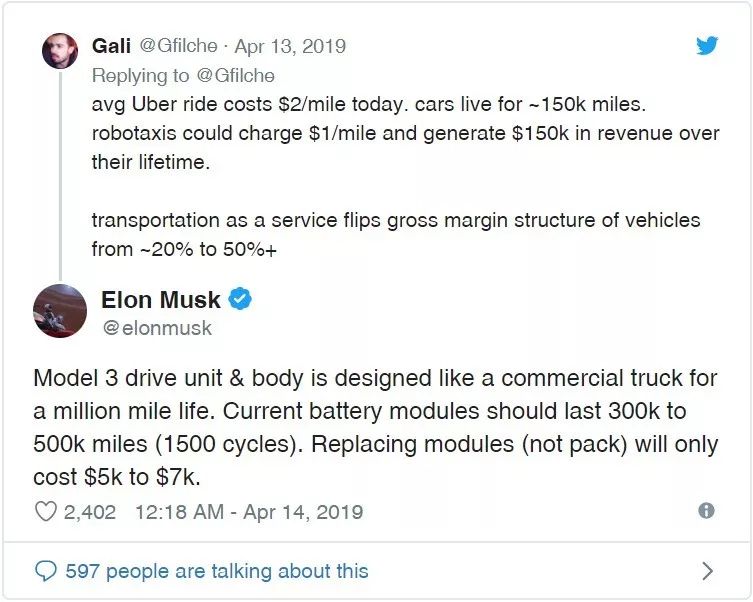Open Gali's profile avatar
This screenshot has height=602, width=753.
tap(60, 51)
